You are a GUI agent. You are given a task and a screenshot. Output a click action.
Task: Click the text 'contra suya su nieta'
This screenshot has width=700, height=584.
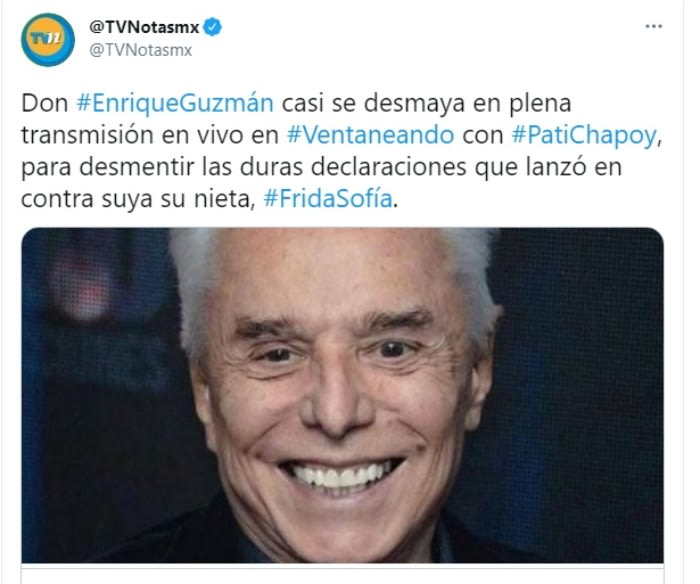pos(138,199)
